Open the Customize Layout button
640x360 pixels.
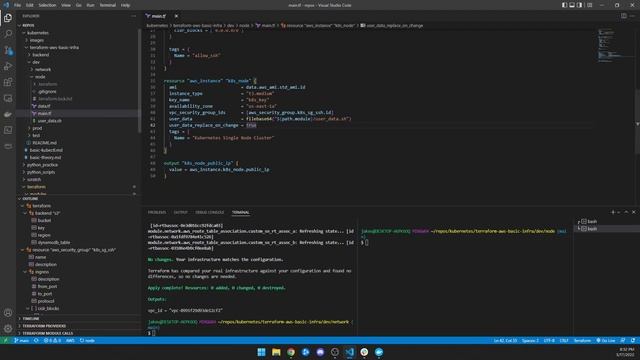pos(590,5)
